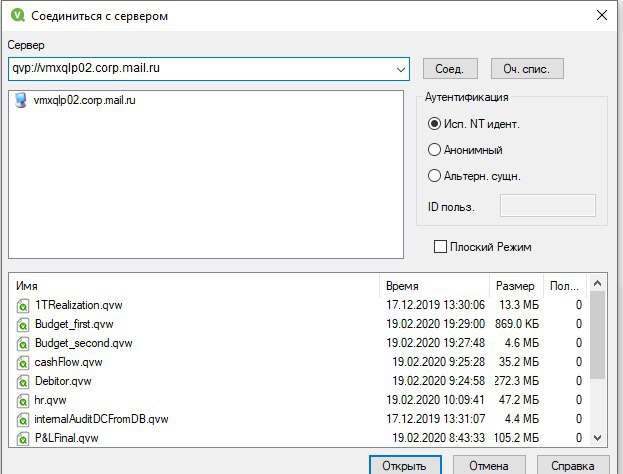This screenshot has width=623, height=474.
Task: Click the P&LFinal.qvw file icon
Action: click(23, 439)
